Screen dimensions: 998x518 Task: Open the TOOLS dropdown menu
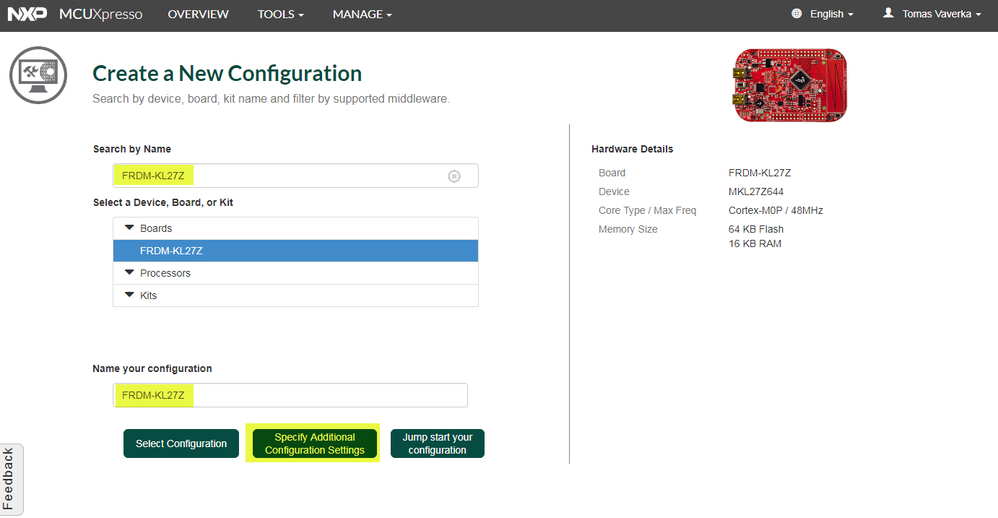coord(280,14)
